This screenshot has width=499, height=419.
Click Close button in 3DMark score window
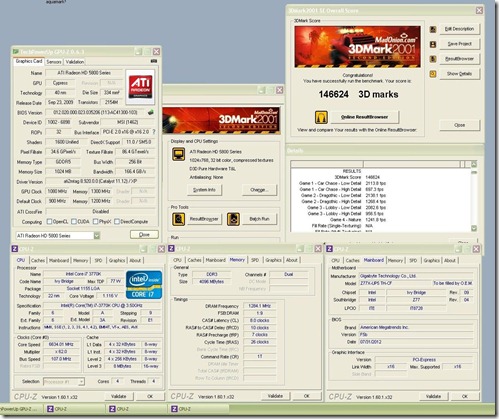[460, 125]
